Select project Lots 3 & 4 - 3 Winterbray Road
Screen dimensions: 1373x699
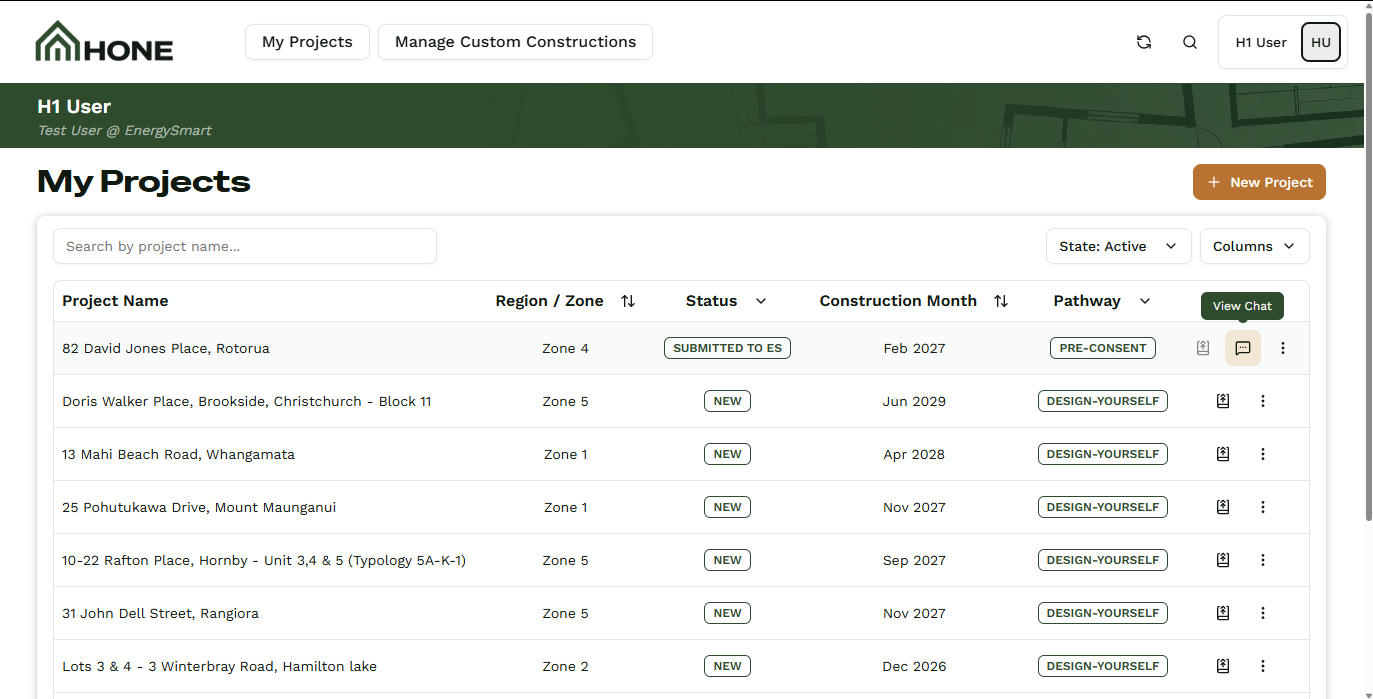(219, 666)
